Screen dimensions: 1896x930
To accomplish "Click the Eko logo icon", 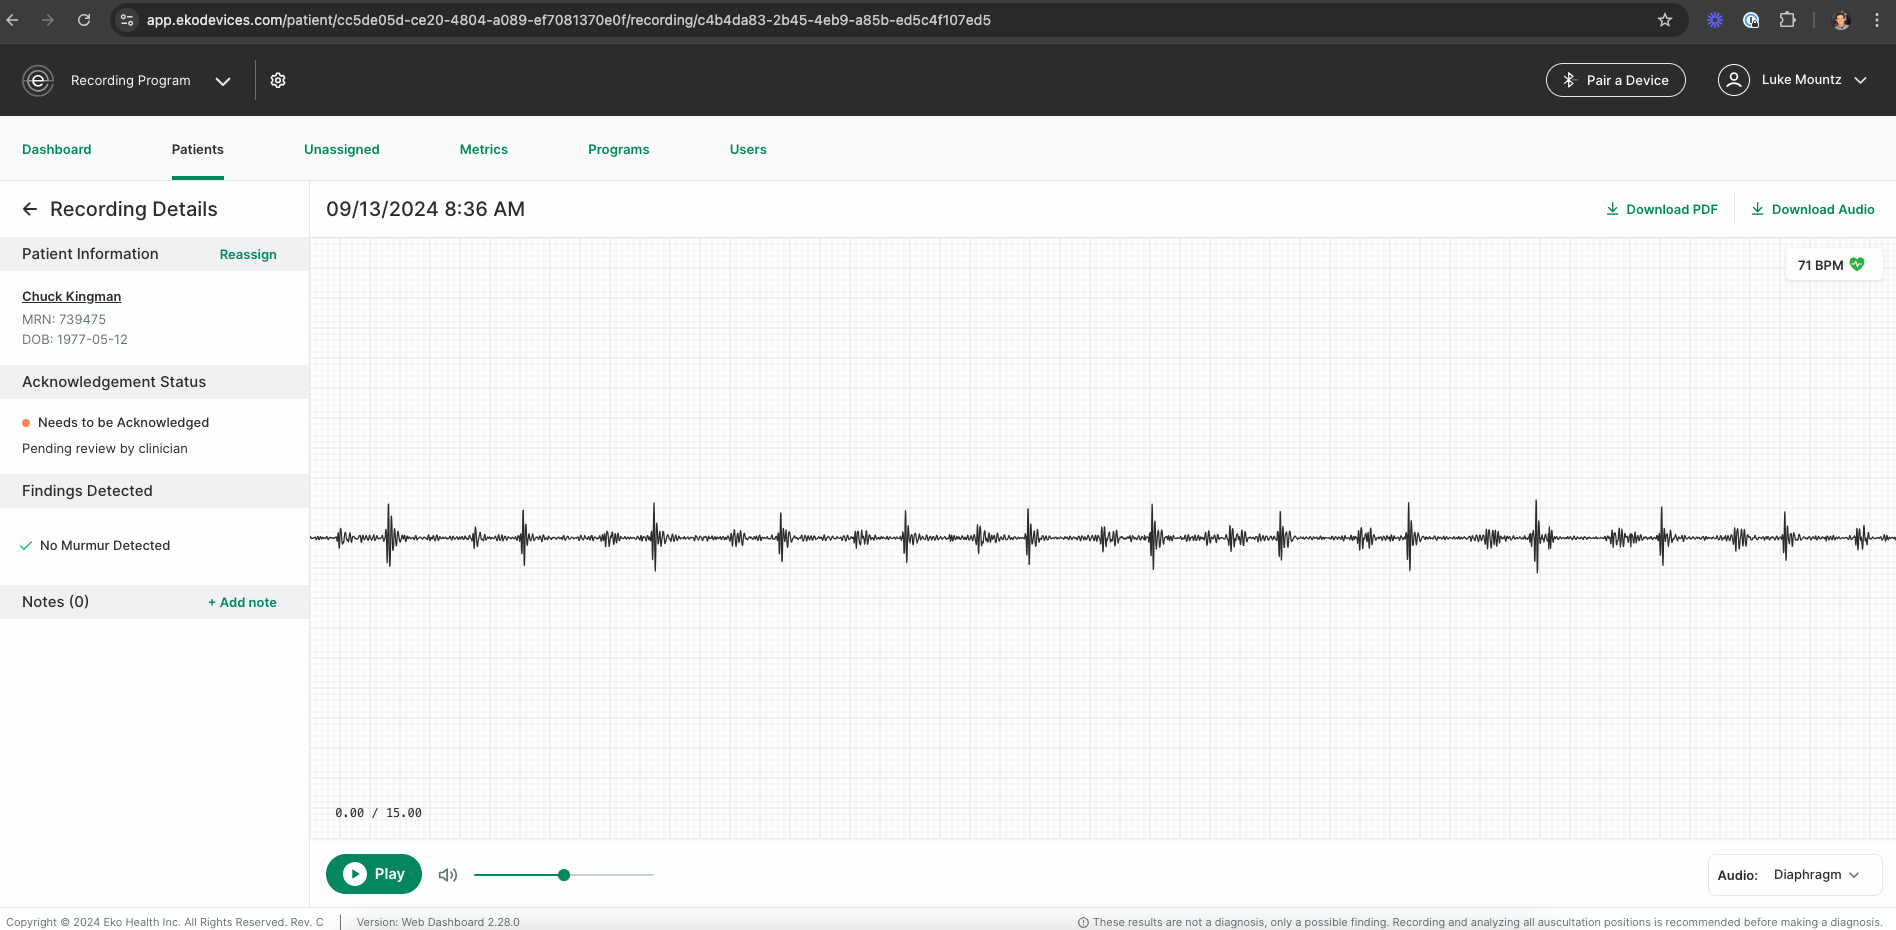I will click(38, 80).
